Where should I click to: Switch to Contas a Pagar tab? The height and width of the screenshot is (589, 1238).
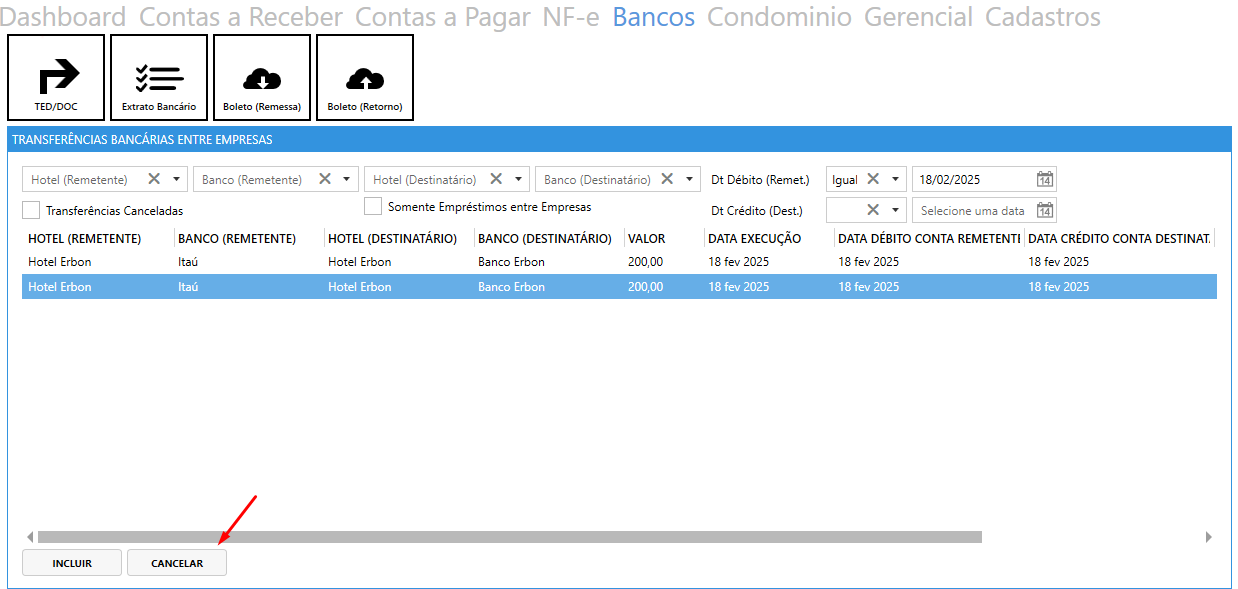[x=442, y=17]
